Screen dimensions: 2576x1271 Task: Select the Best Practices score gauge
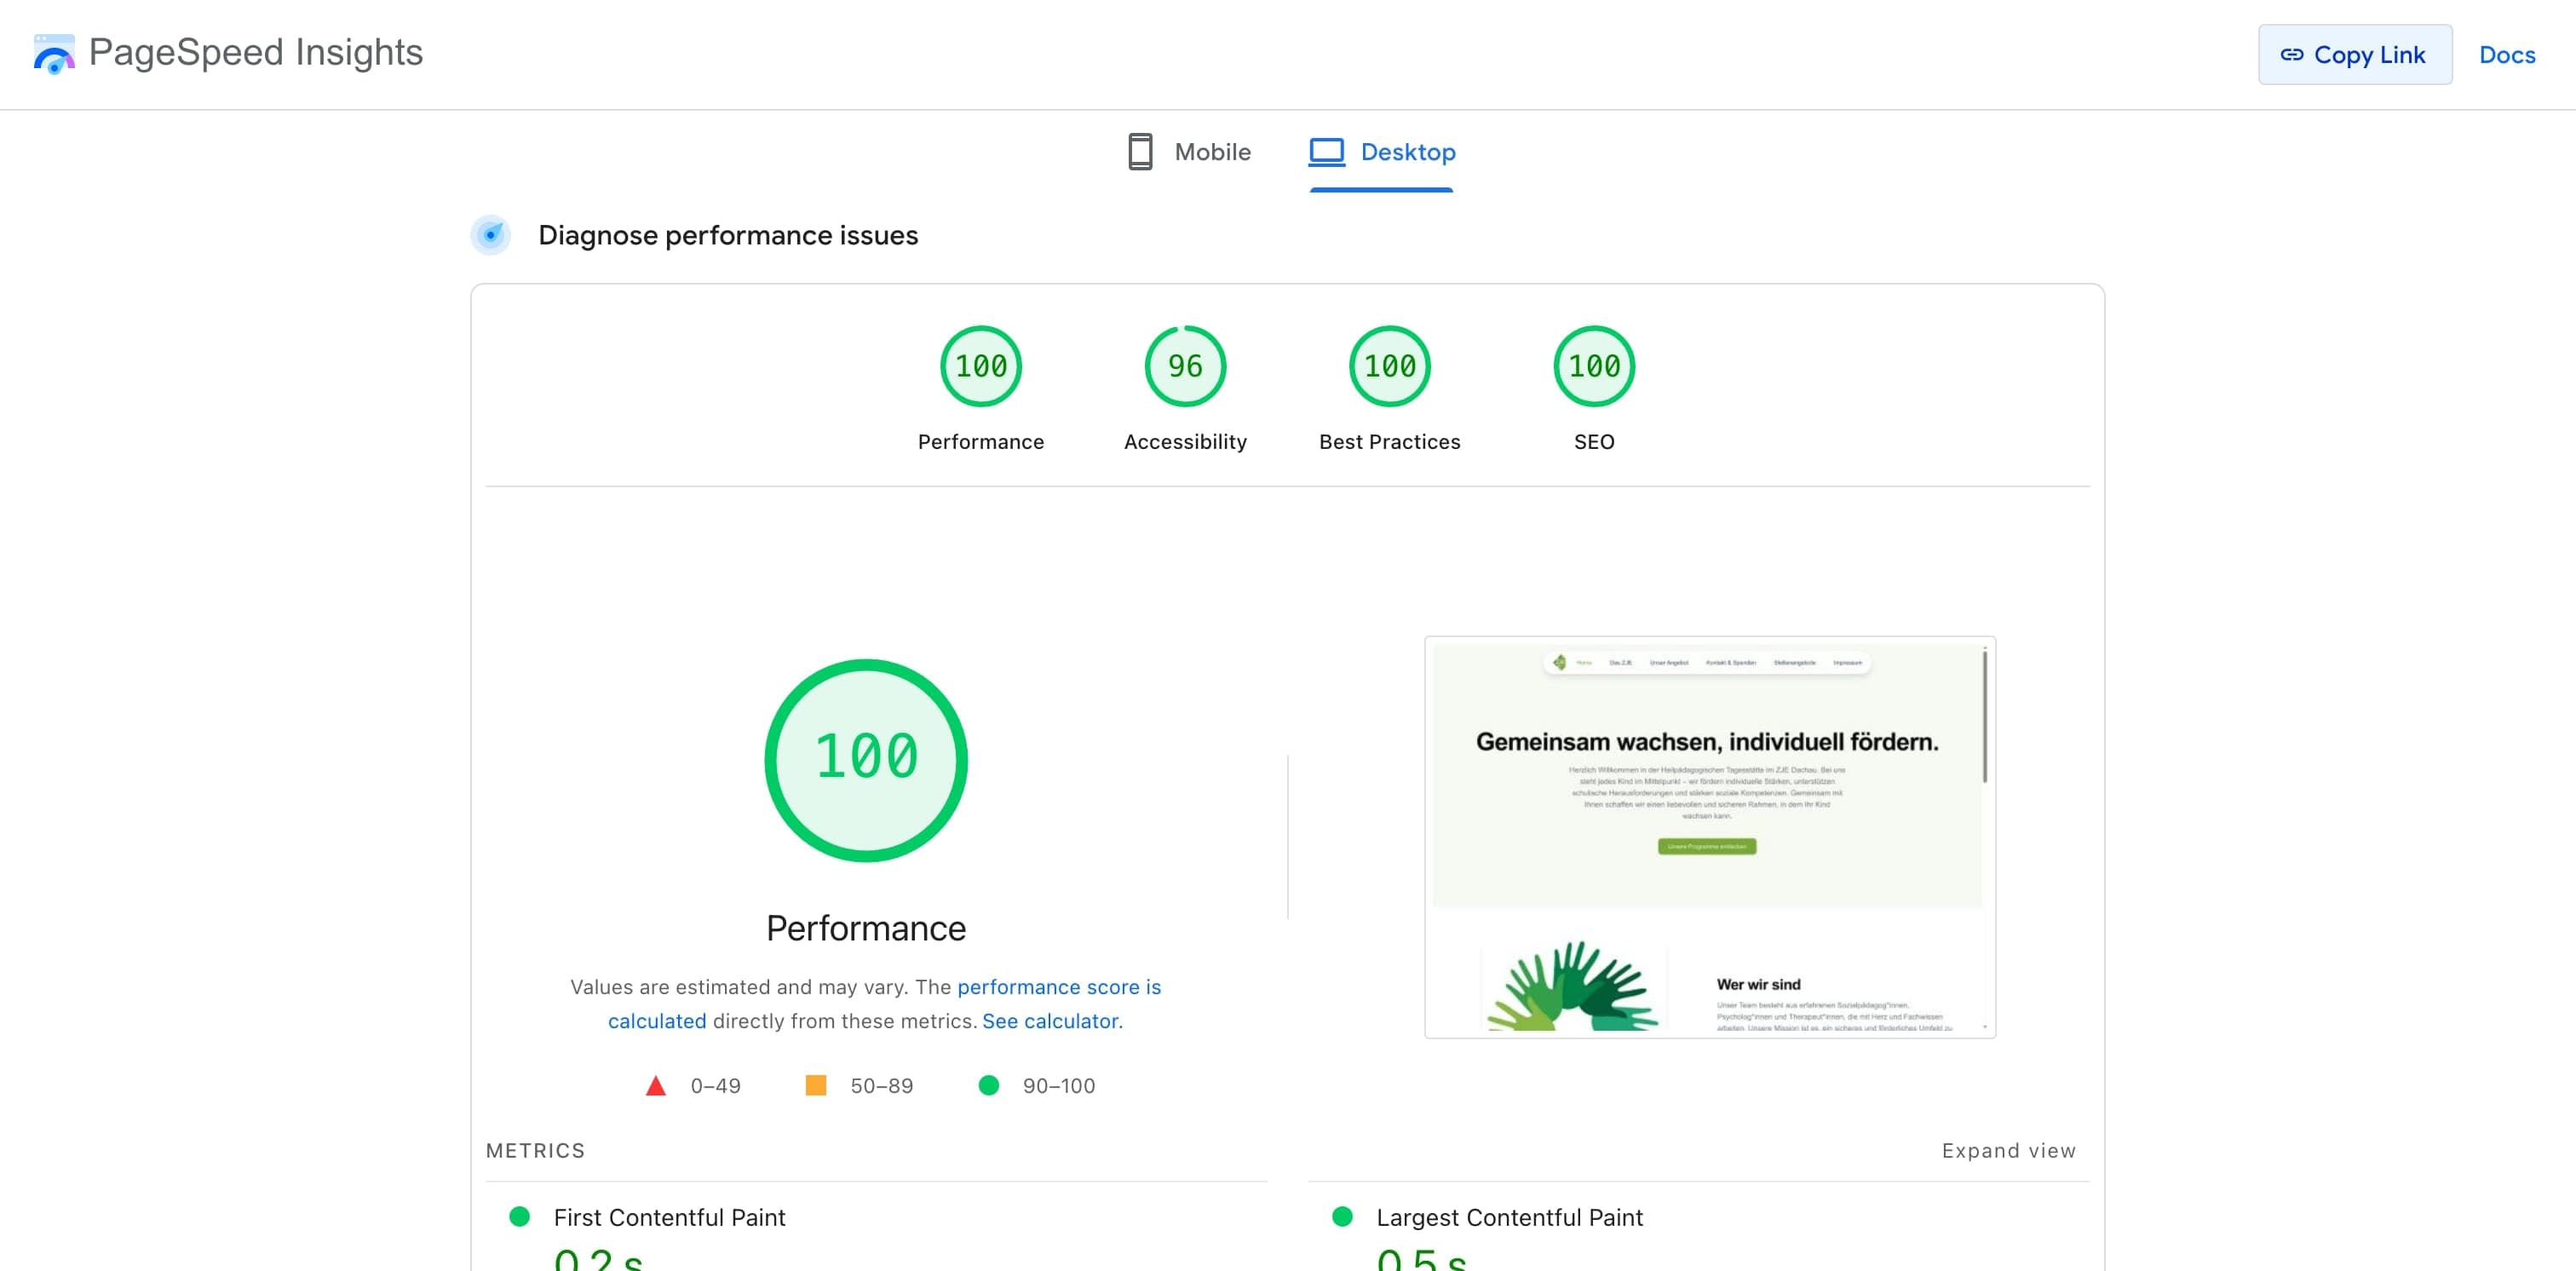(1389, 366)
